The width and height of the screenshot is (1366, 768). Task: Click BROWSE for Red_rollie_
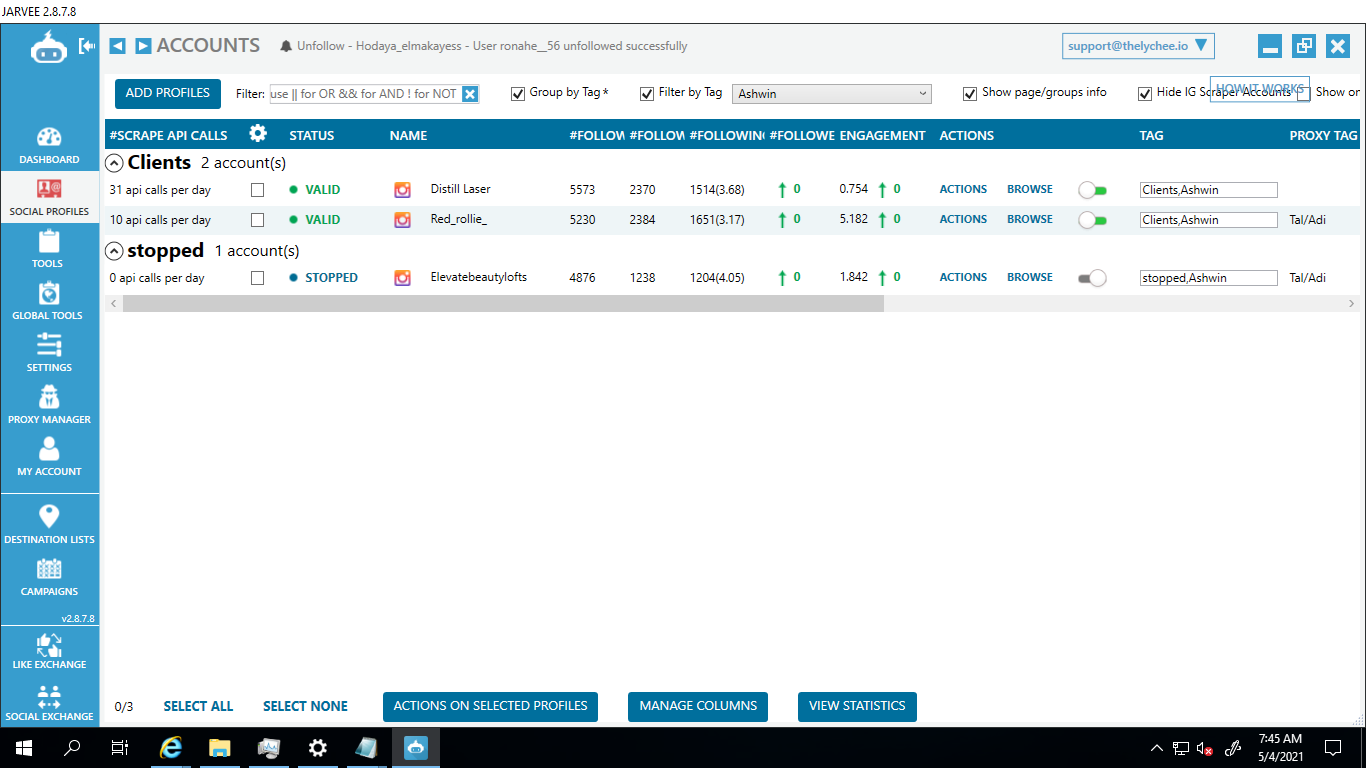tap(1030, 219)
